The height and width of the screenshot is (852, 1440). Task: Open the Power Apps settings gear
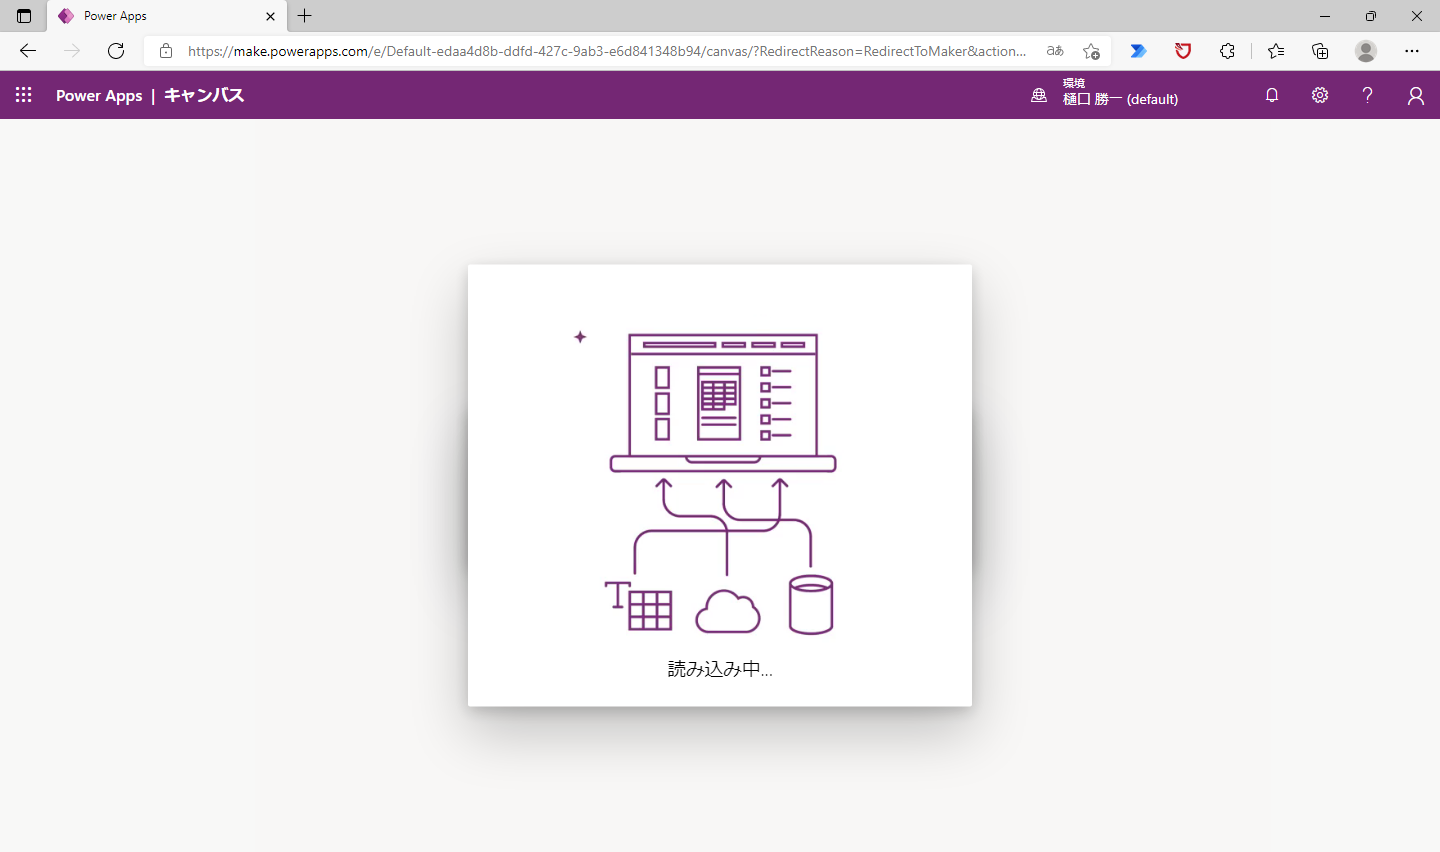(x=1320, y=95)
